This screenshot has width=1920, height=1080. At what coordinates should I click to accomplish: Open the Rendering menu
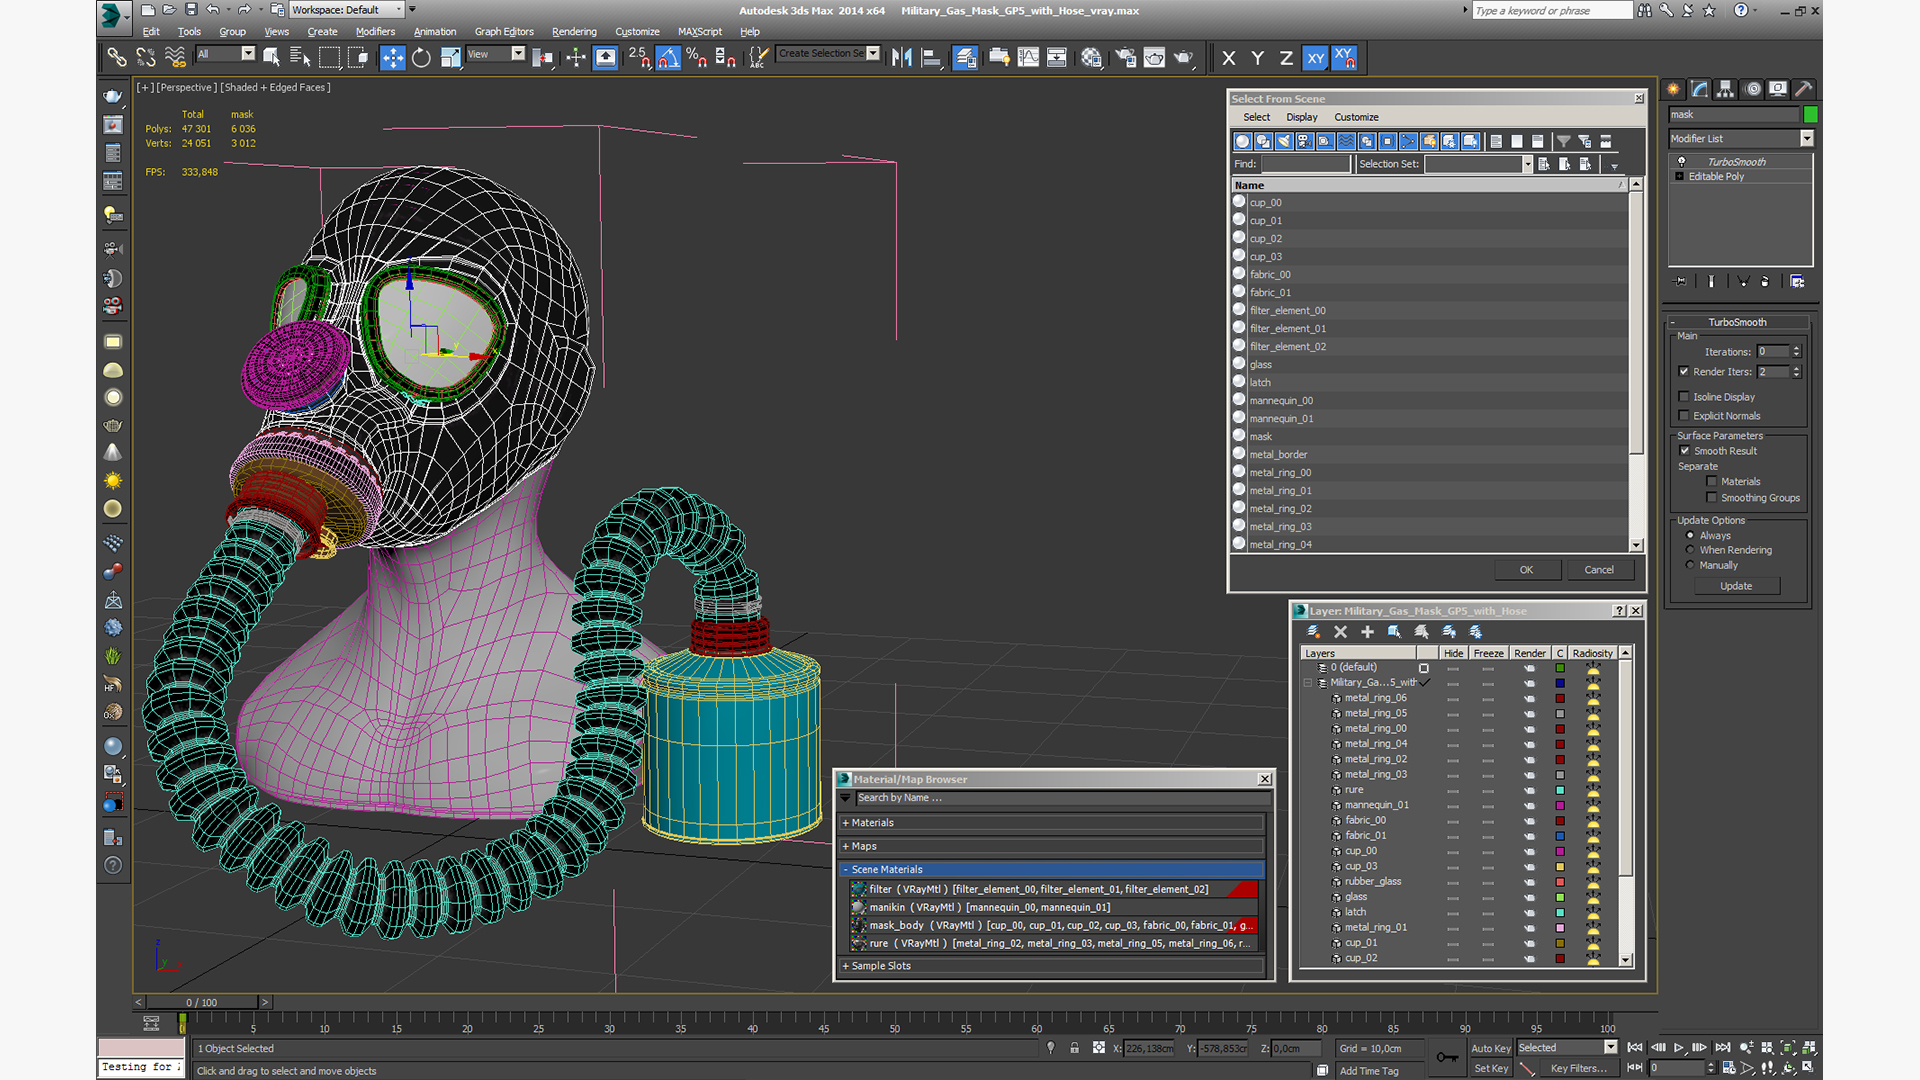[x=574, y=32]
